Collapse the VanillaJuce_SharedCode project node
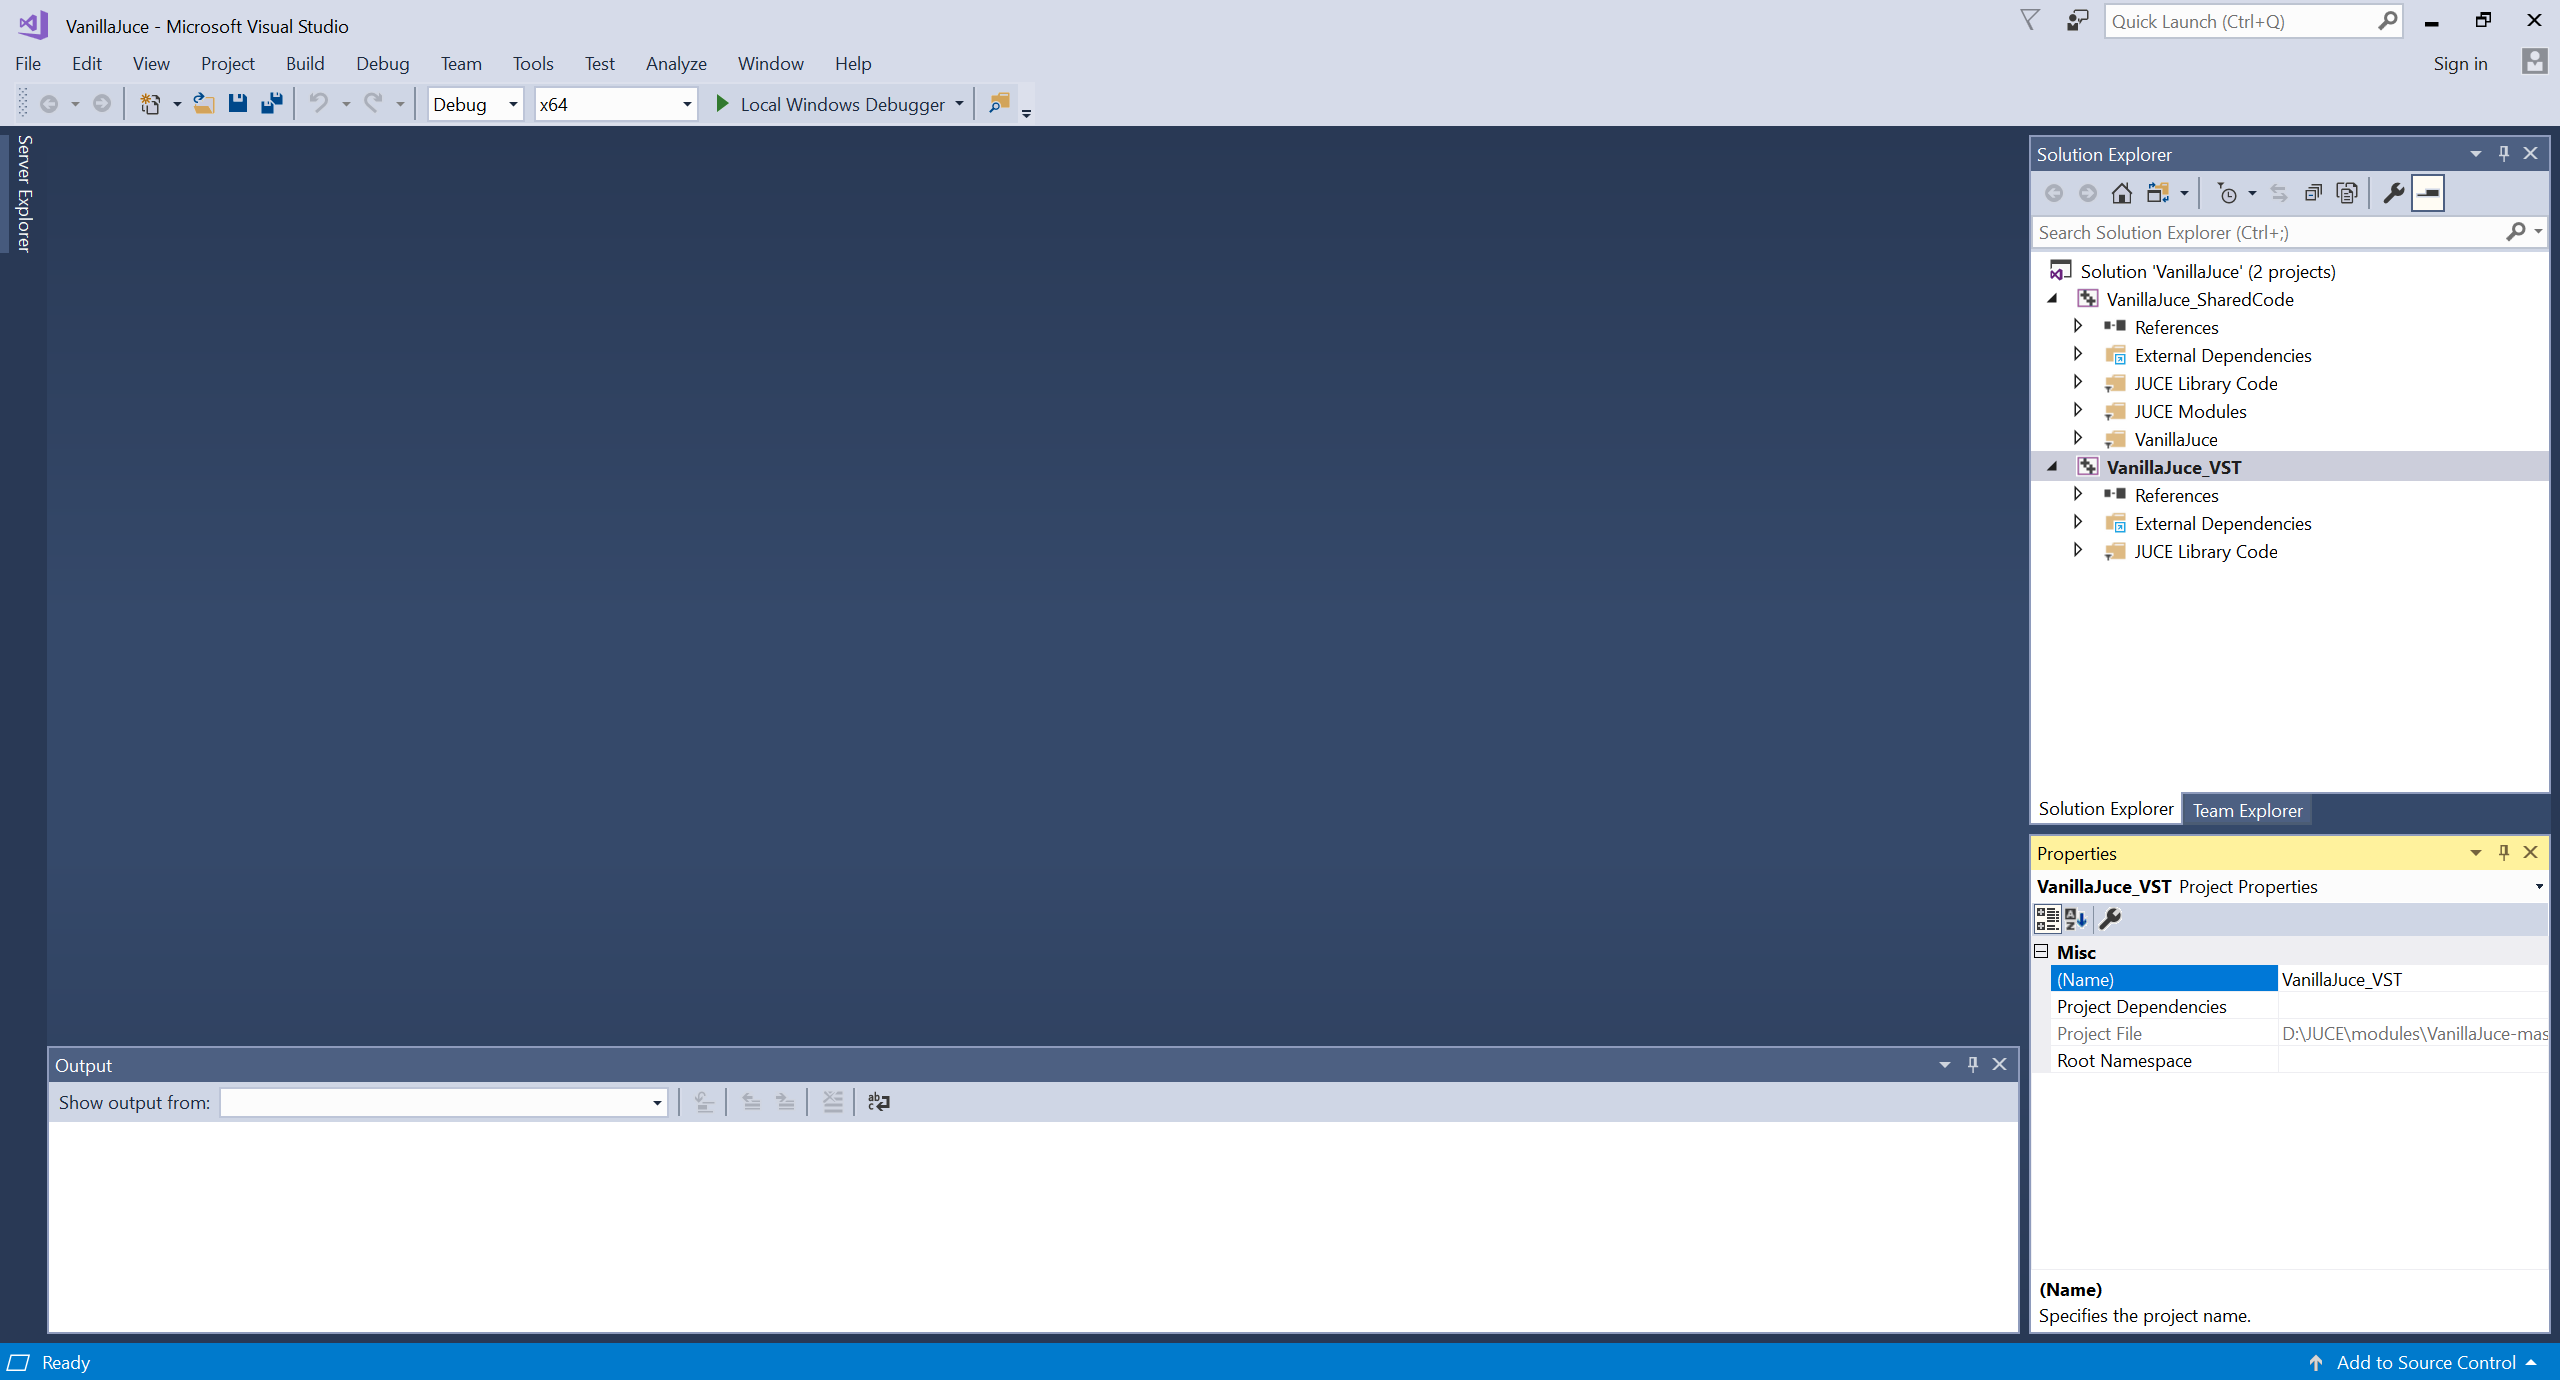 2053,299
